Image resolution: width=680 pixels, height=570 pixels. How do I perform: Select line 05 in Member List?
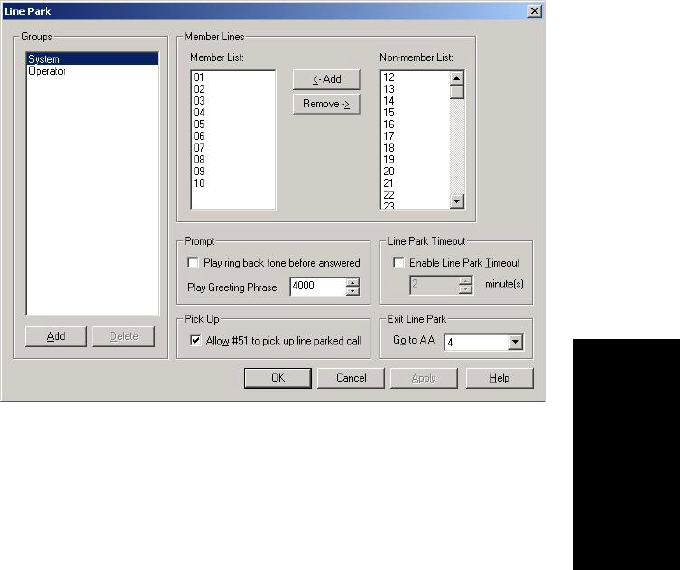pos(233,124)
